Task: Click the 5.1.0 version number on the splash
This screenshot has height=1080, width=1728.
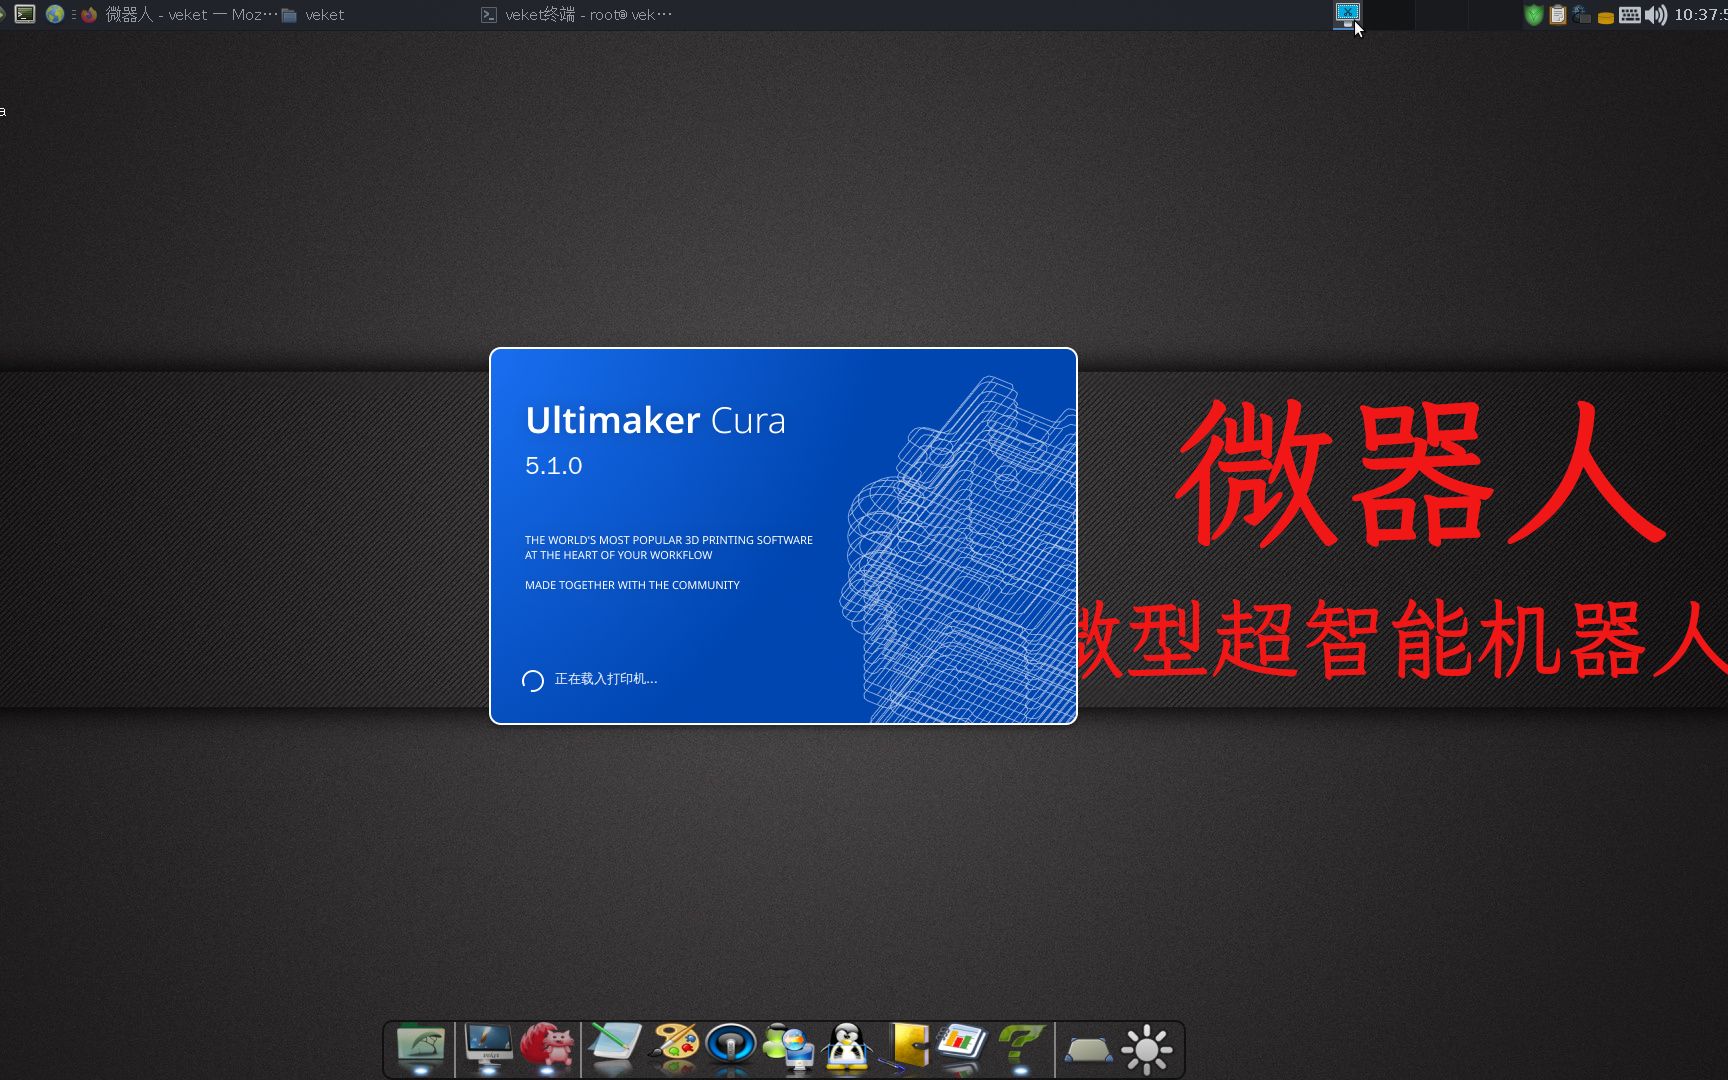Action: click(x=553, y=466)
